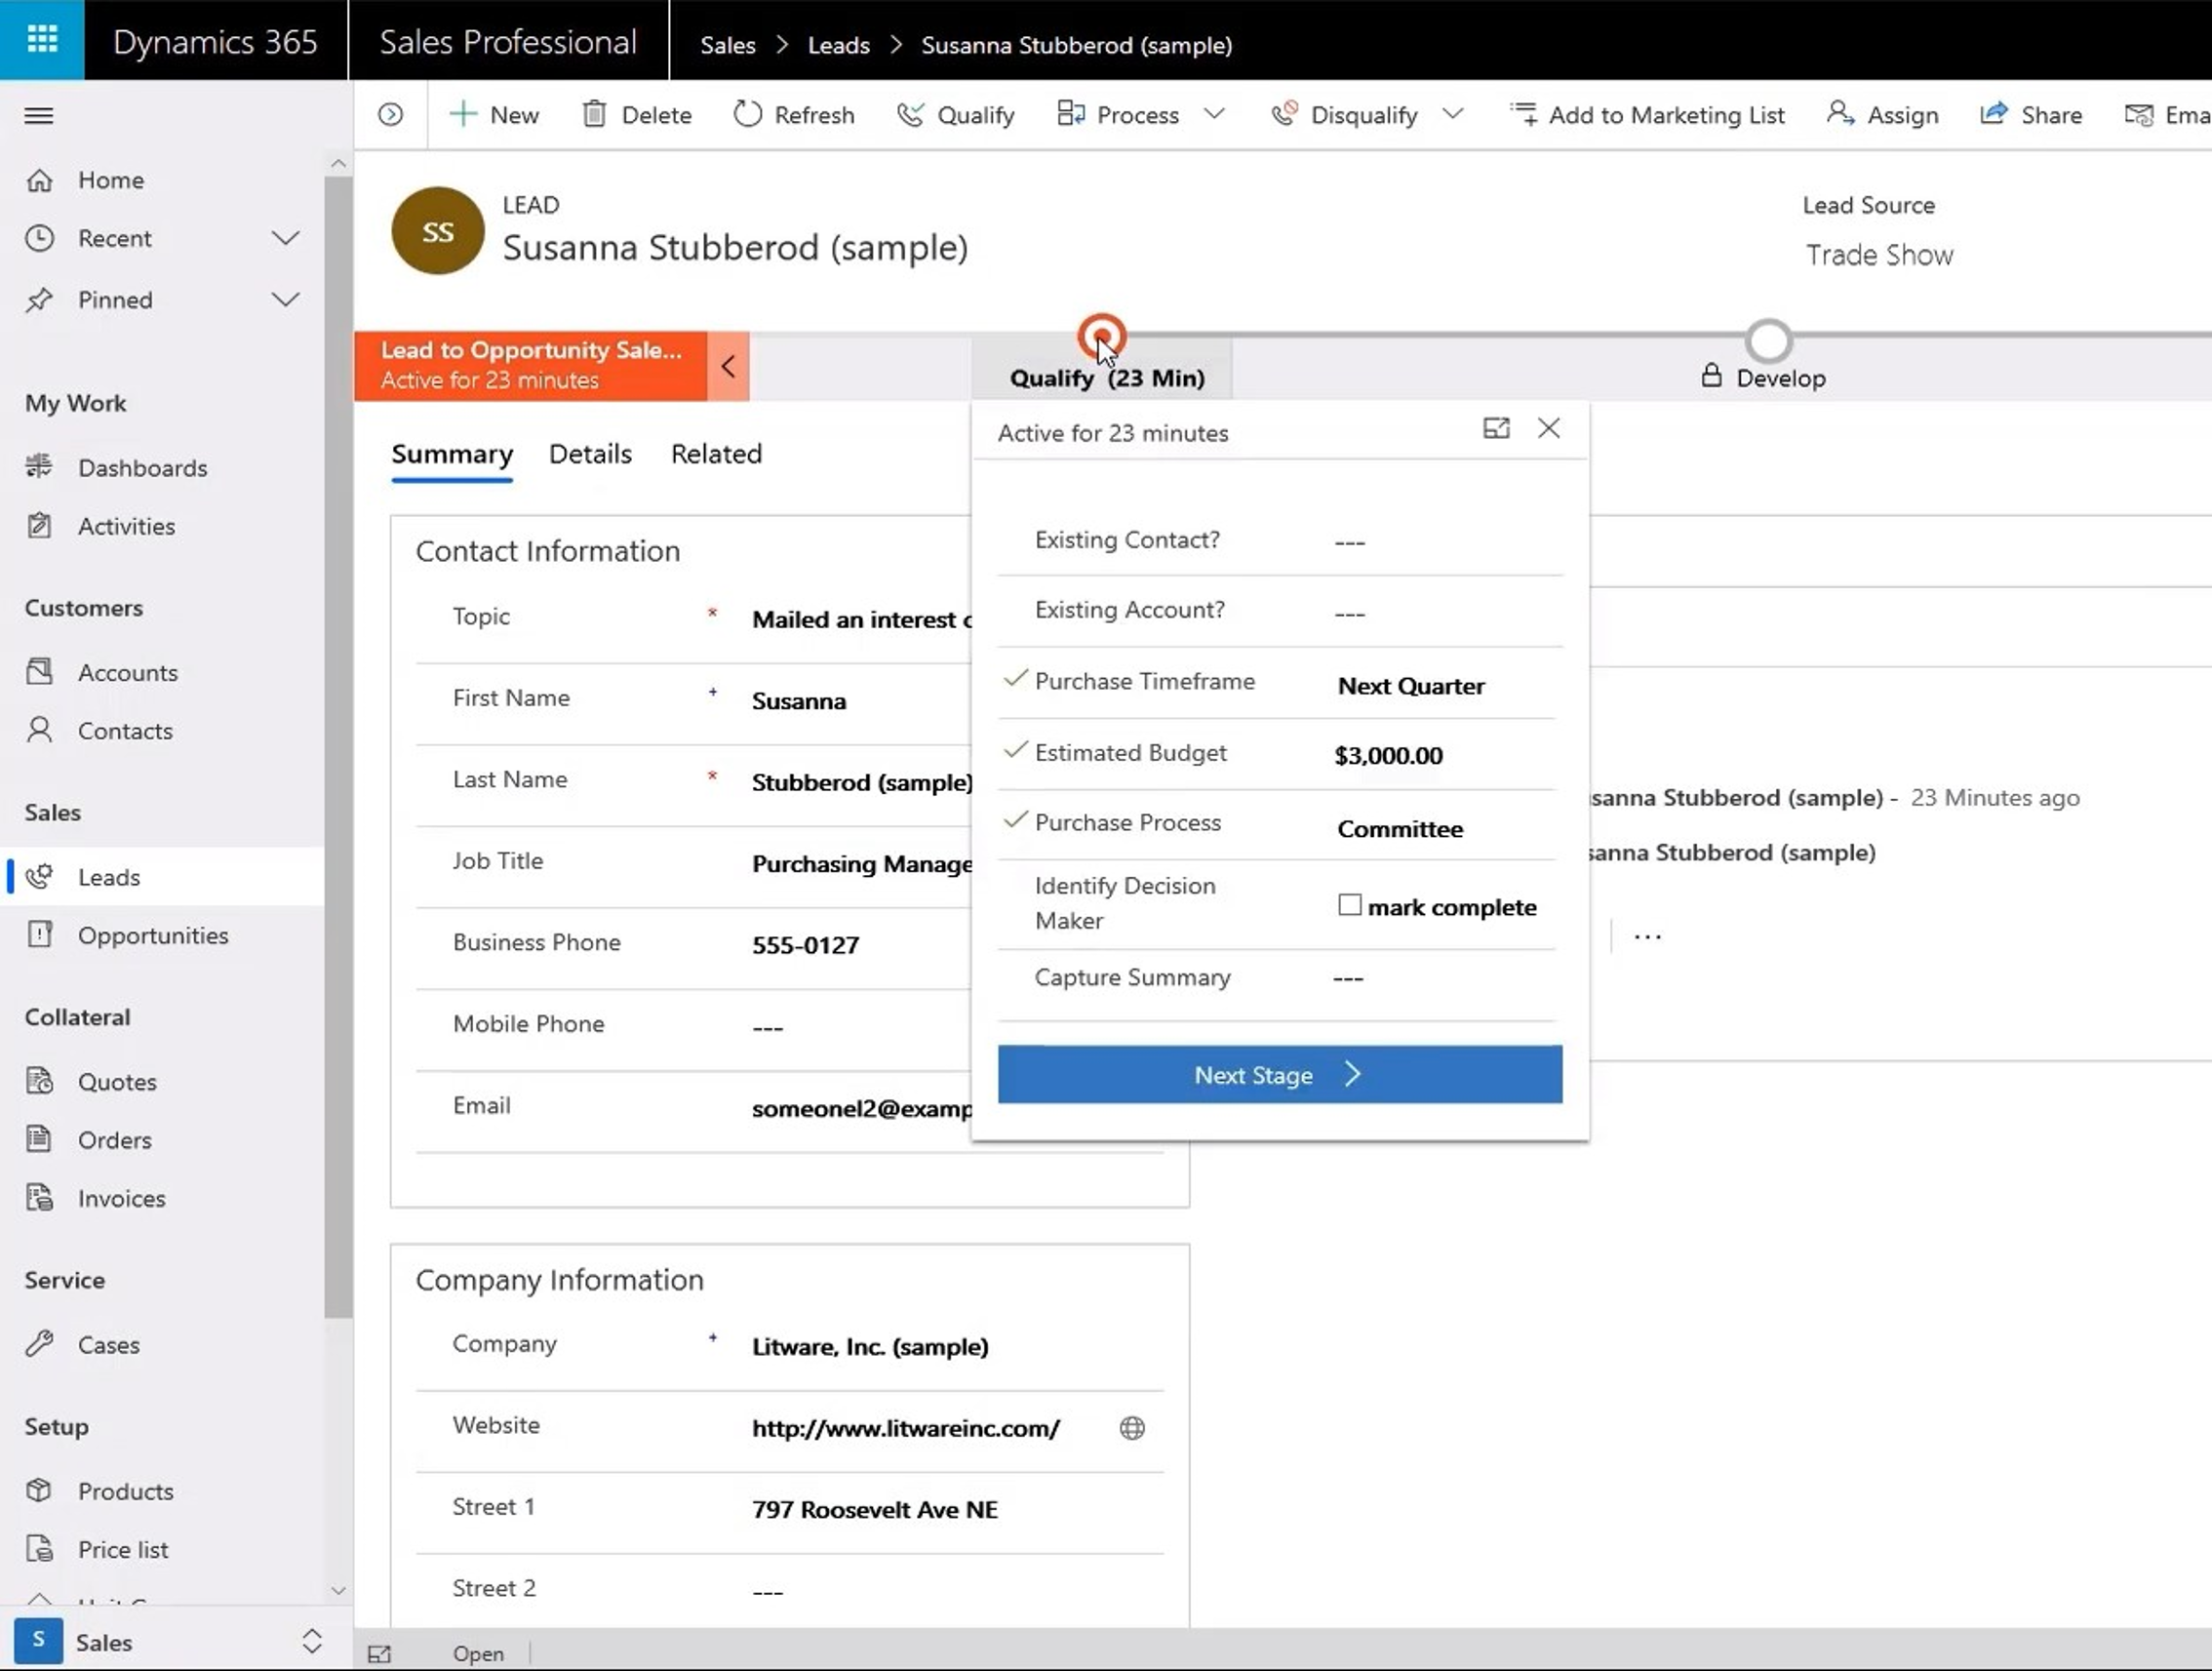The height and width of the screenshot is (1671, 2212).
Task: Click the sidebar vertical scrollbar
Action: tap(338, 748)
